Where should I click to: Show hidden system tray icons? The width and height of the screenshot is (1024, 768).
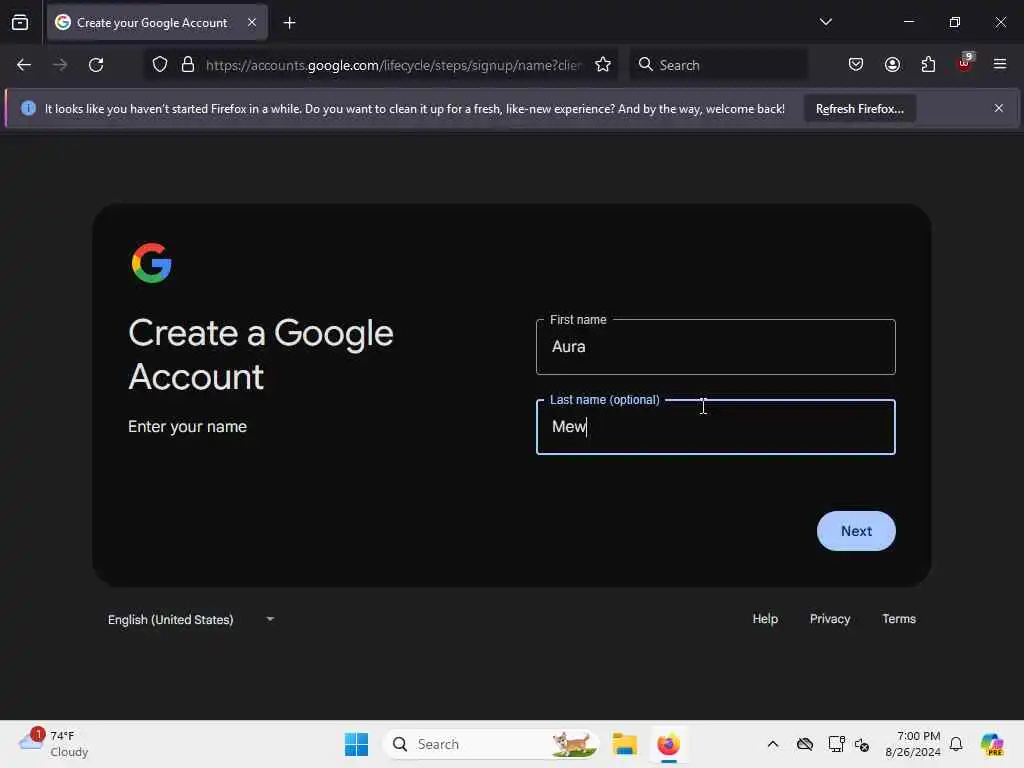pos(773,744)
